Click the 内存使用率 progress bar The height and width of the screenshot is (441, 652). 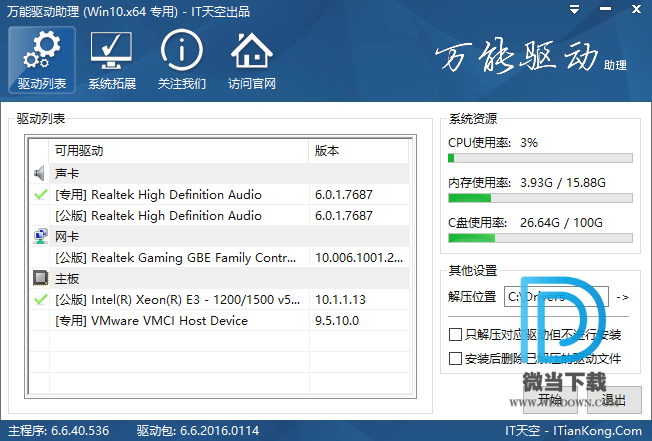pyautogui.click(x=540, y=198)
